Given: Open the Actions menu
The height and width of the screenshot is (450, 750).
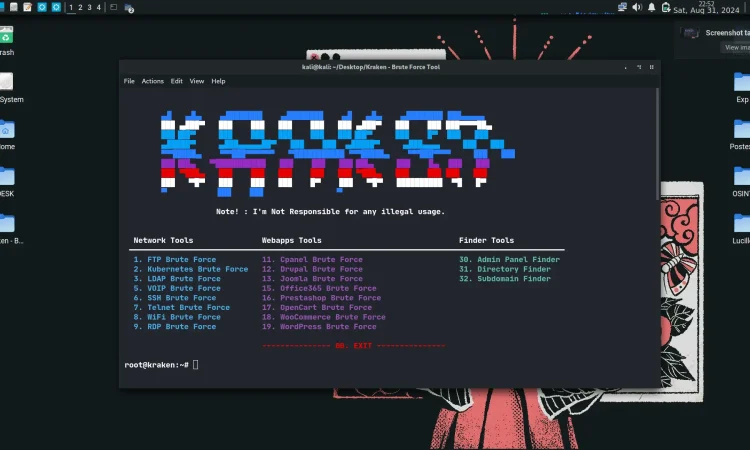Looking at the screenshot, I should point(153,81).
